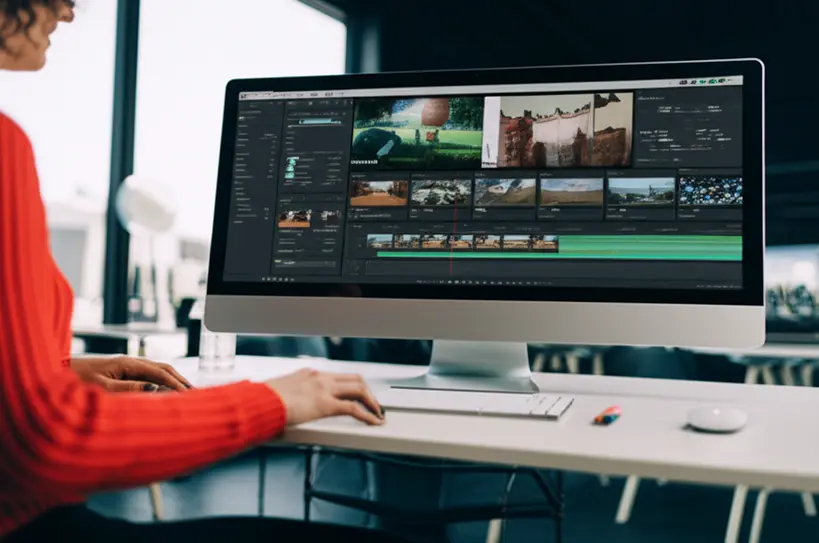Click the first teal clip icon in the left panel list
Image resolution: width=819 pixels, height=543 pixels.
291,161
